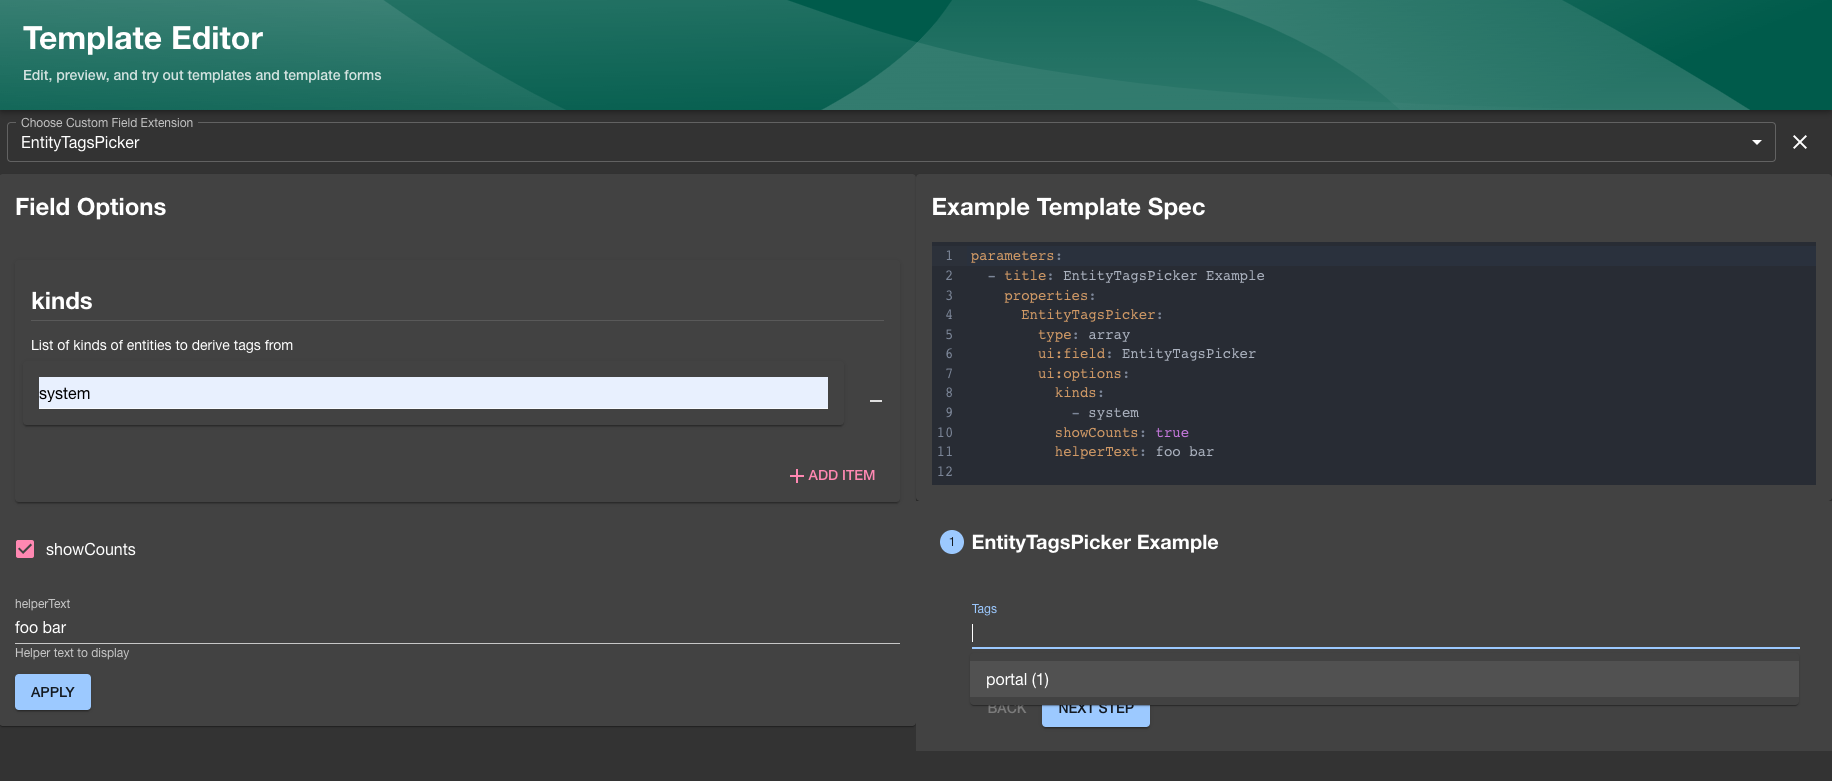Click the NEXT STEP button

1095,714
